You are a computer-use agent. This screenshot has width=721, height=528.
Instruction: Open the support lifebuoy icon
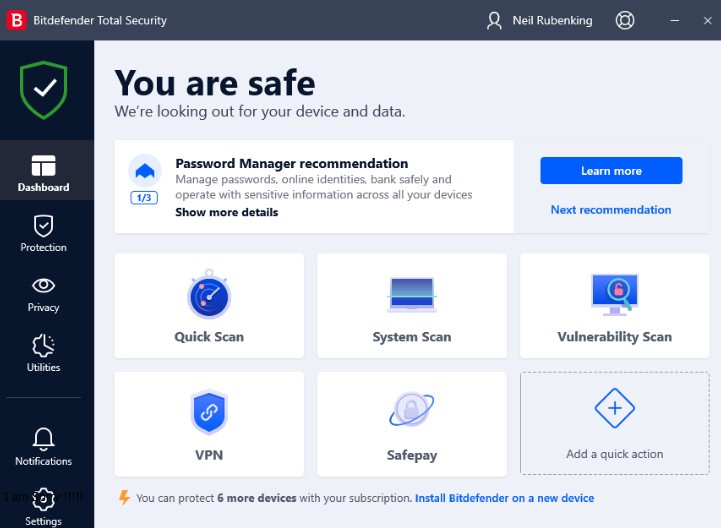tap(624, 20)
